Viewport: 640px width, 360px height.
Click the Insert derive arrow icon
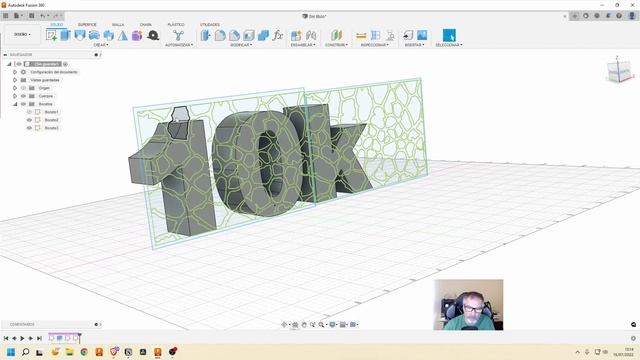pyautogui.click(x=408, y=36)
